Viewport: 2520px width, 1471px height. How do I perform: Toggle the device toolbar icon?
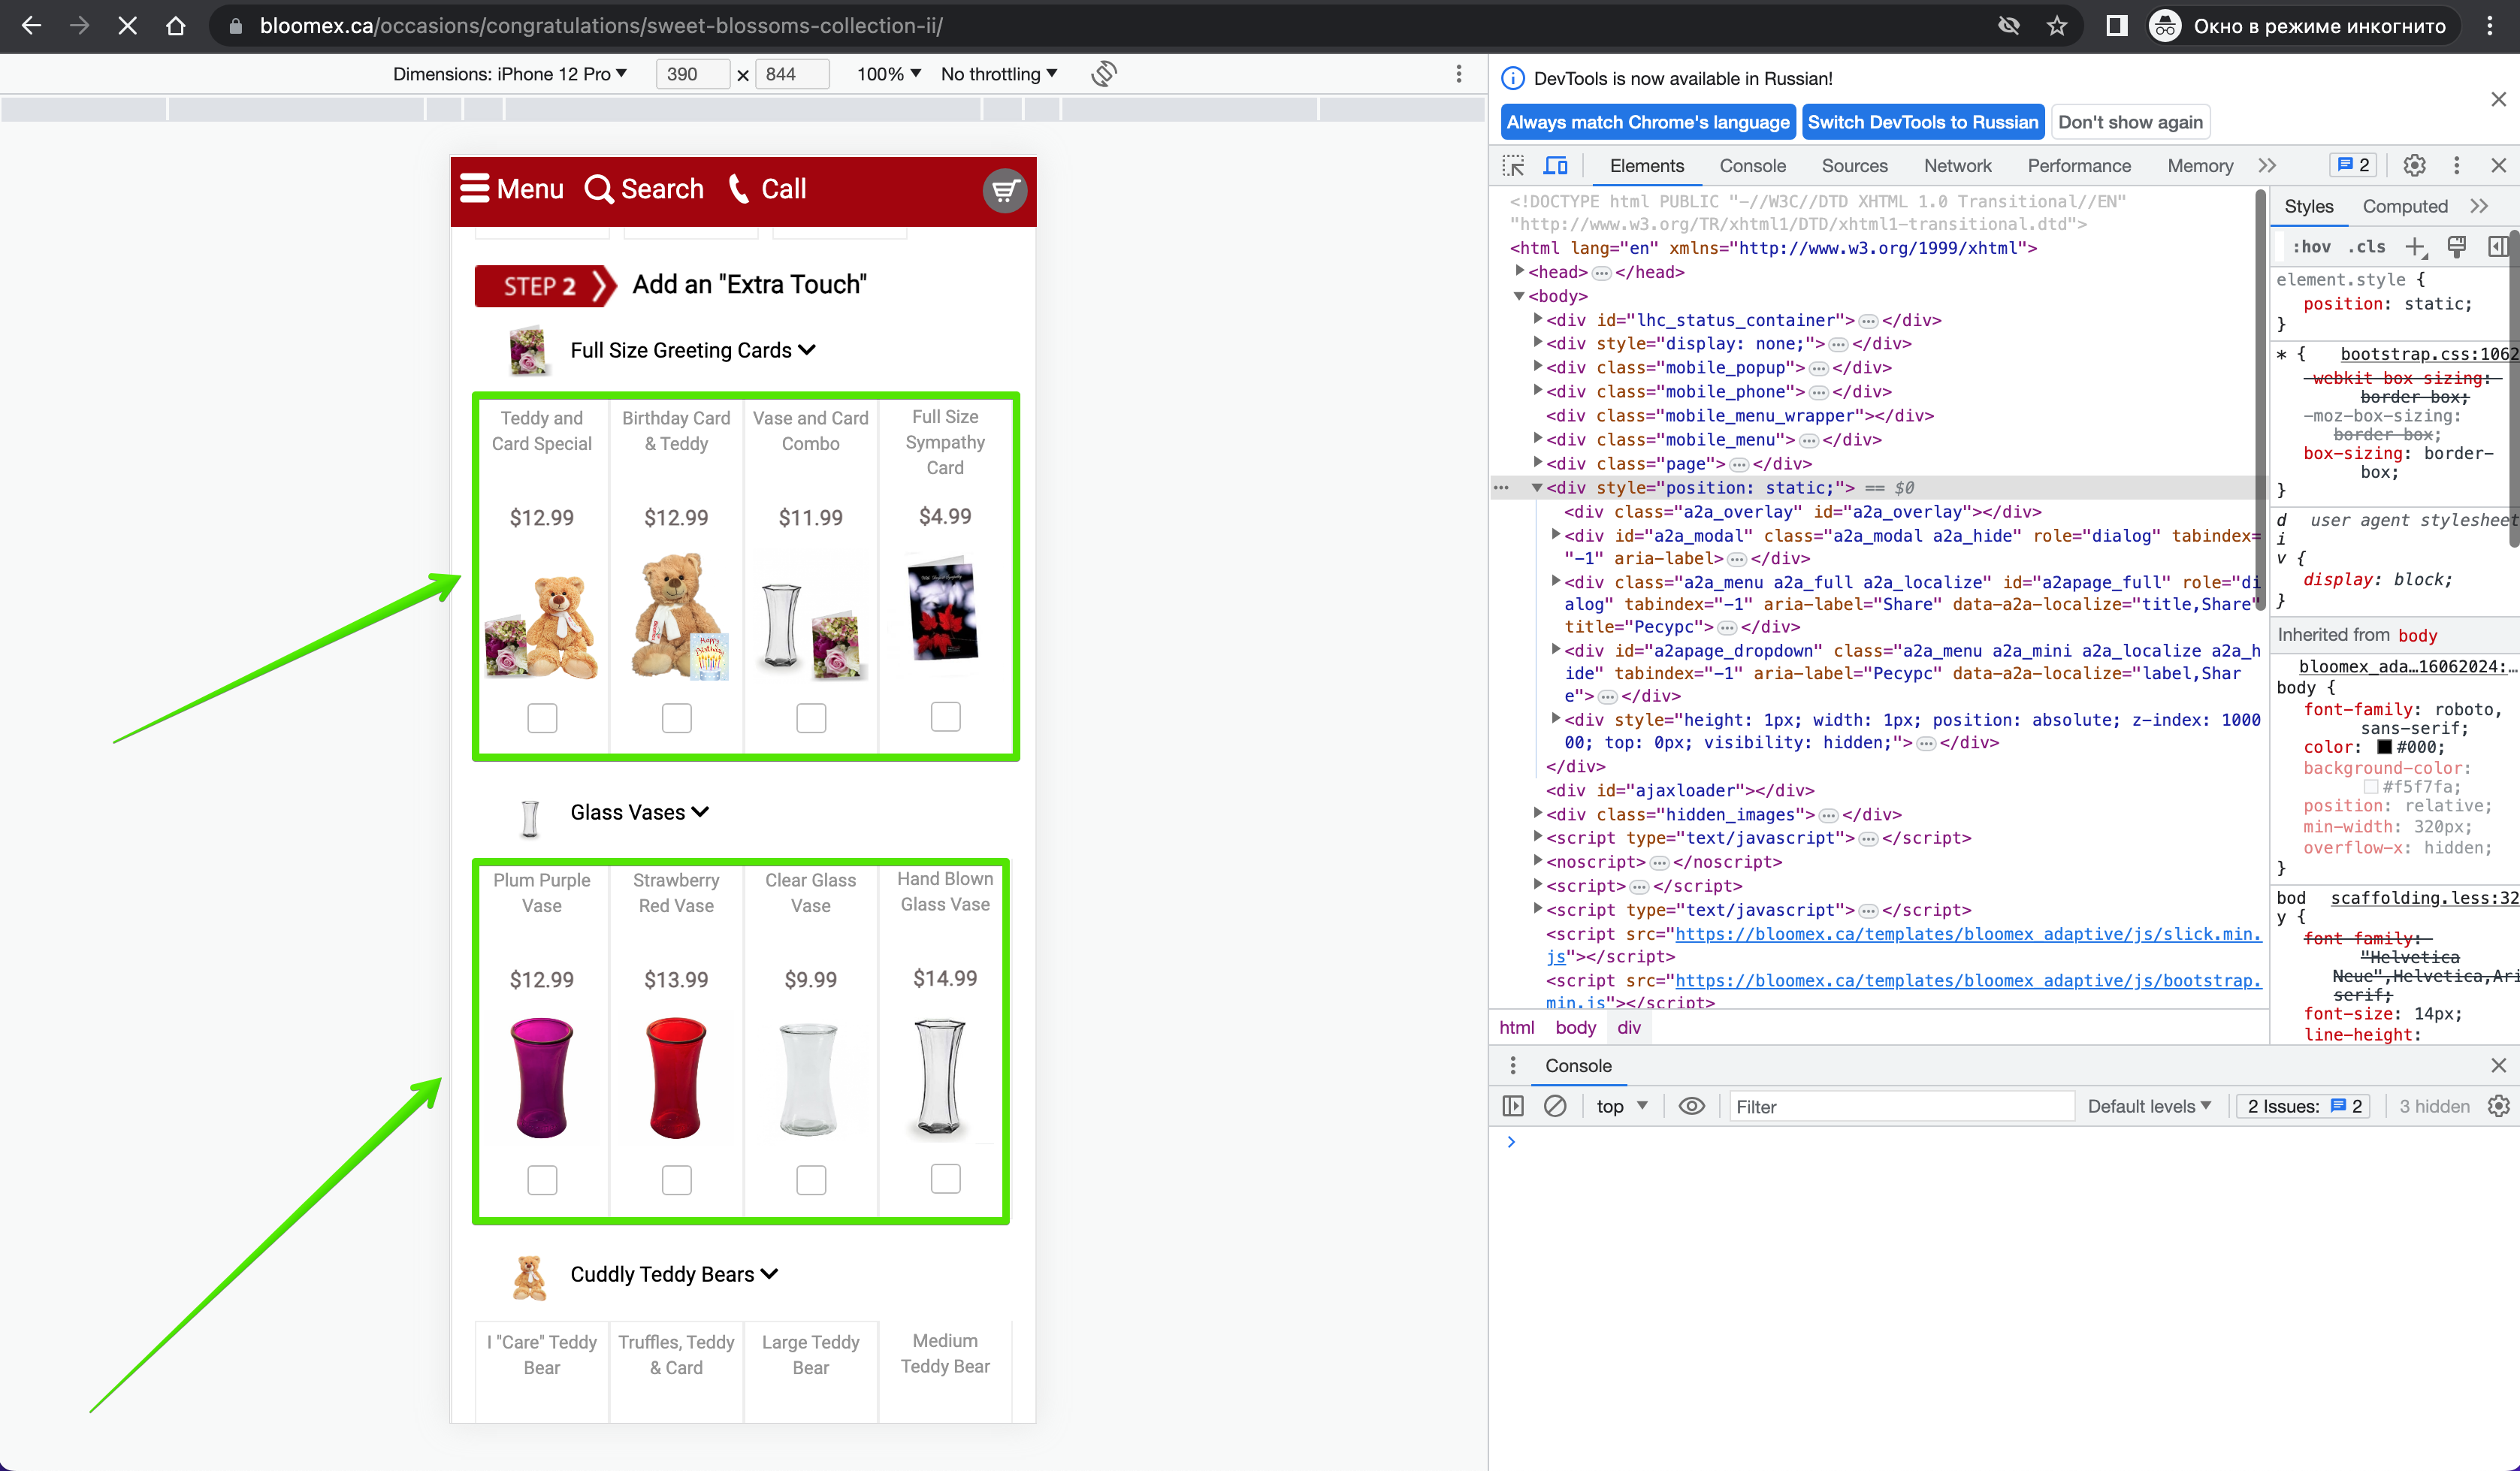[1556, 166]
